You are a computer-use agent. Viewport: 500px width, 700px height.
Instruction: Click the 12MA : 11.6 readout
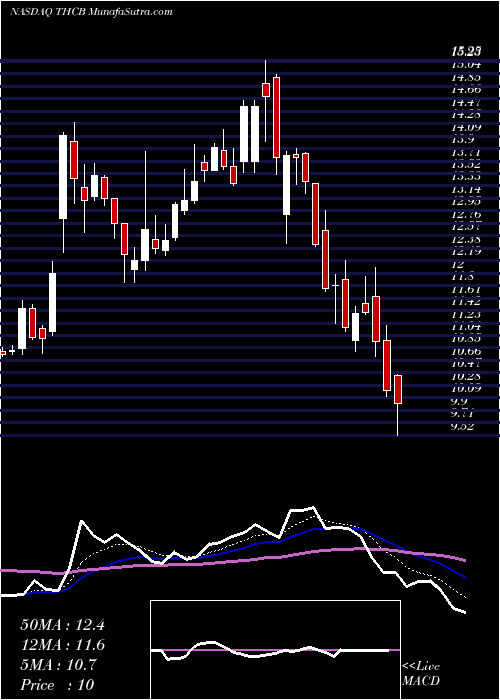62,645
